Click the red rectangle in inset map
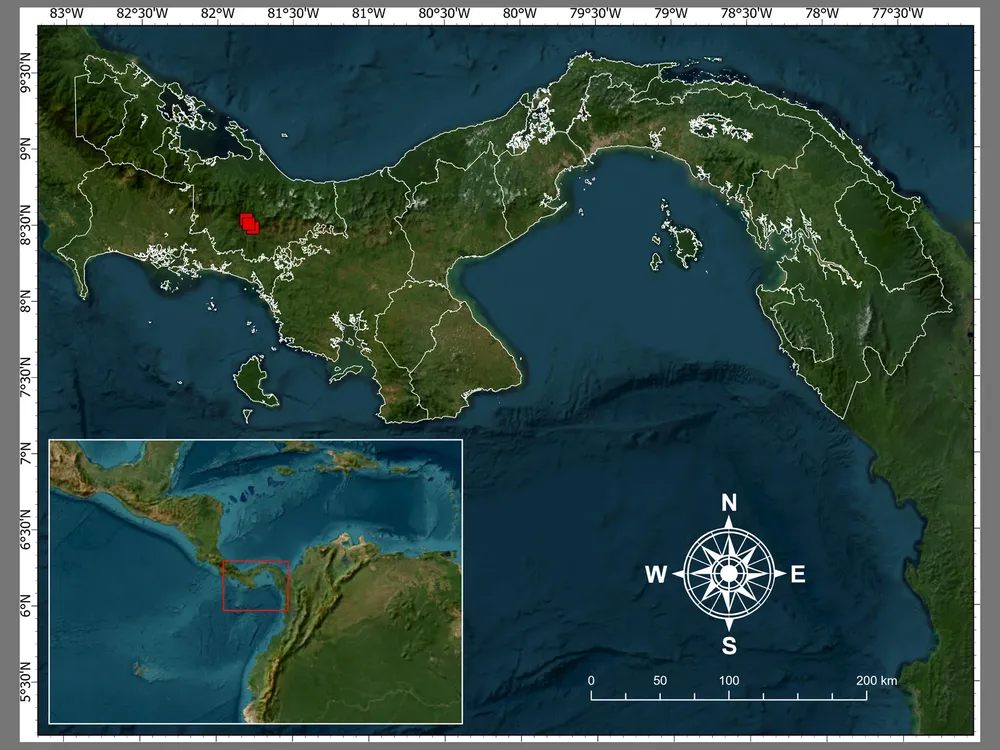This screenshot has width=1000, height=750. tap(255, 585)
